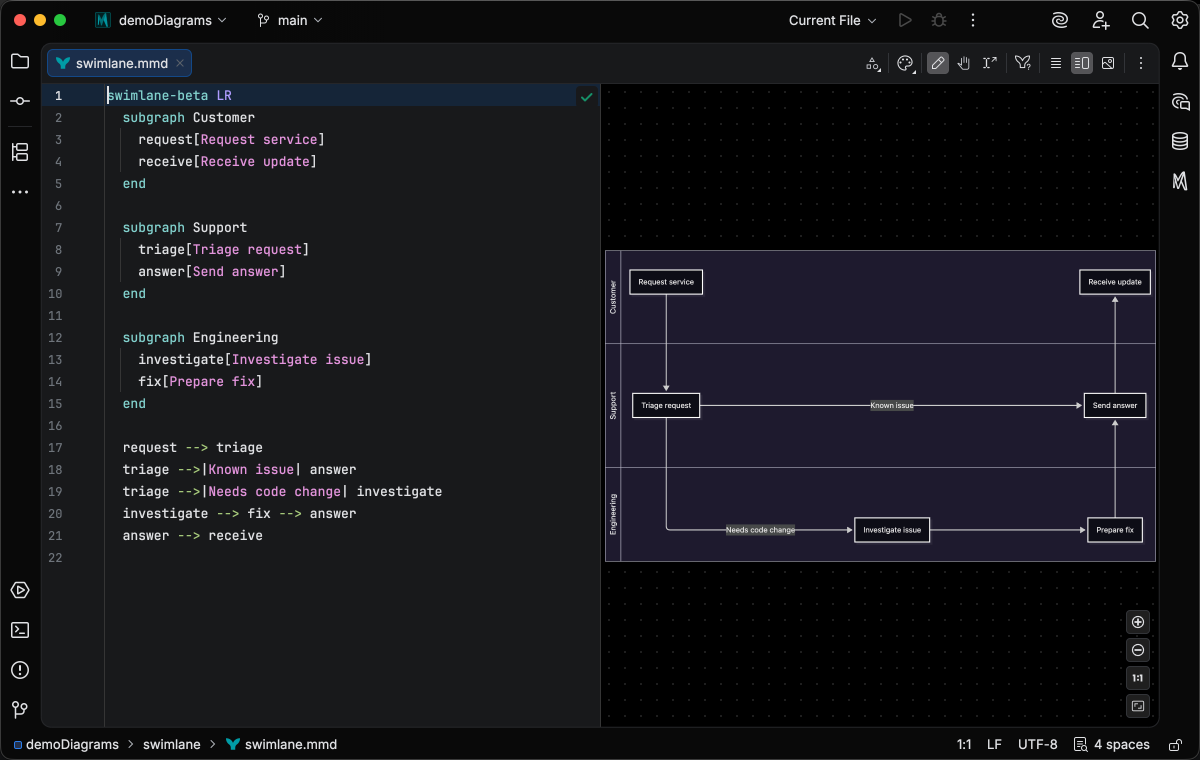The width and height of the screenshot is (1200, 760).
Task: Click the Prepare fix diagram node
Action: click(1115, 530)
